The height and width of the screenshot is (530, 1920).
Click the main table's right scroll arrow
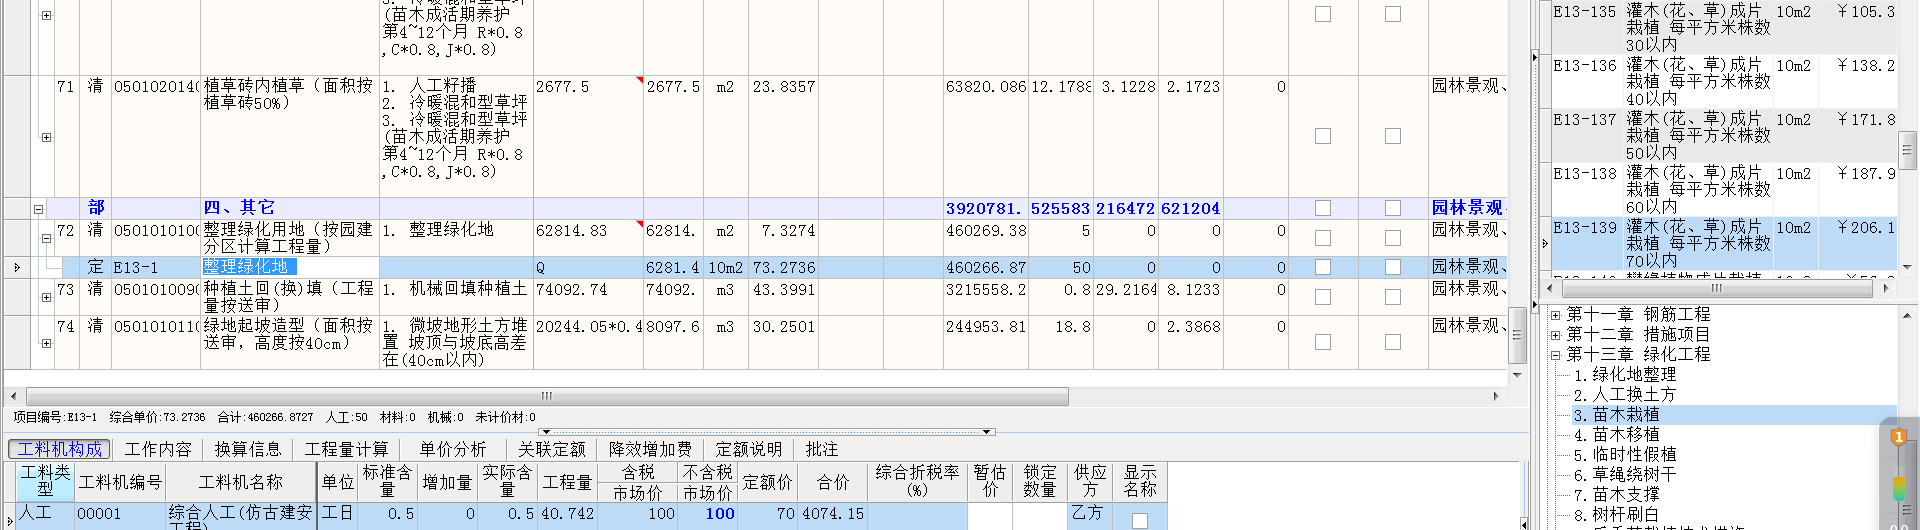point(1496,396)
